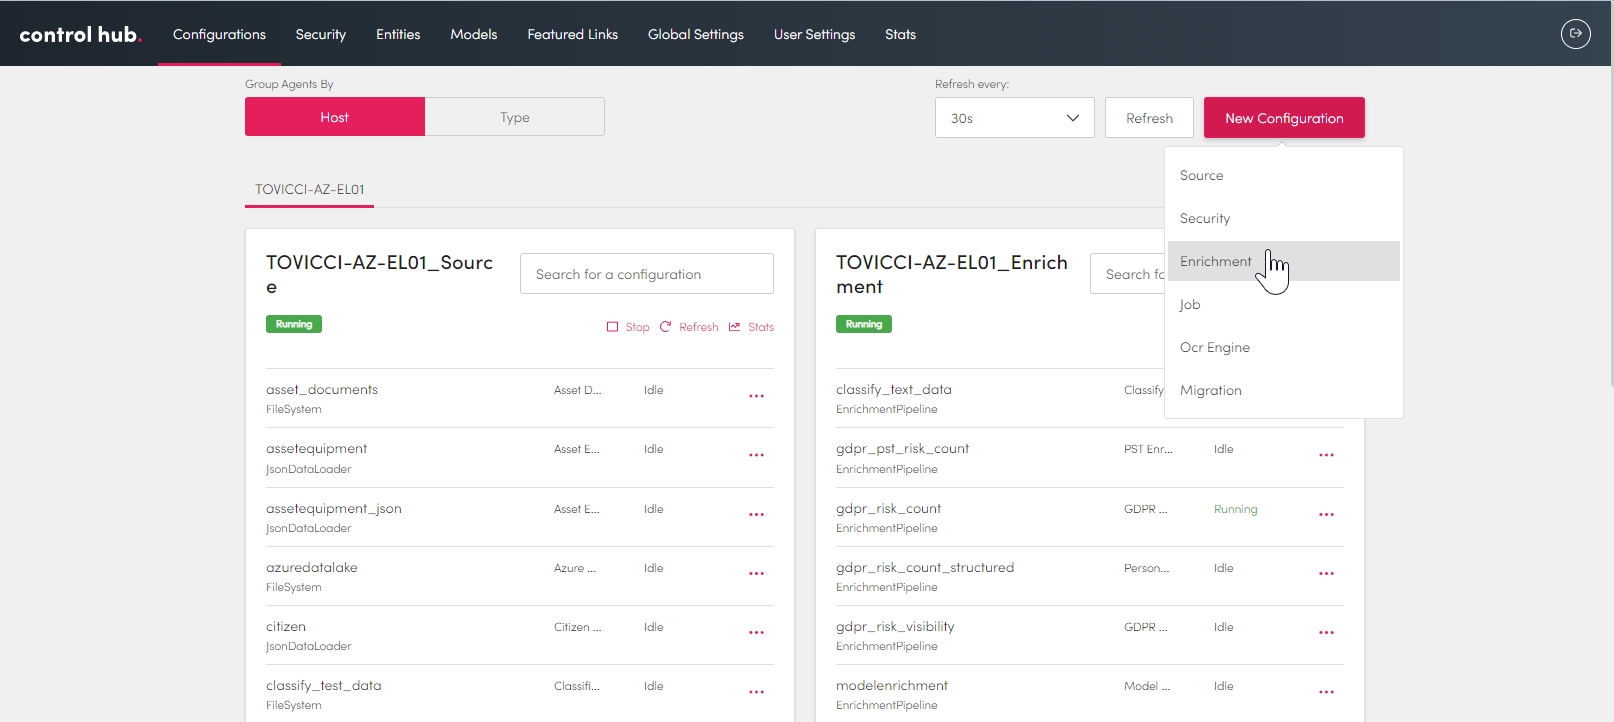
Task: Open three-dot menu for modelenrichment
Action: coord(1326,692)
